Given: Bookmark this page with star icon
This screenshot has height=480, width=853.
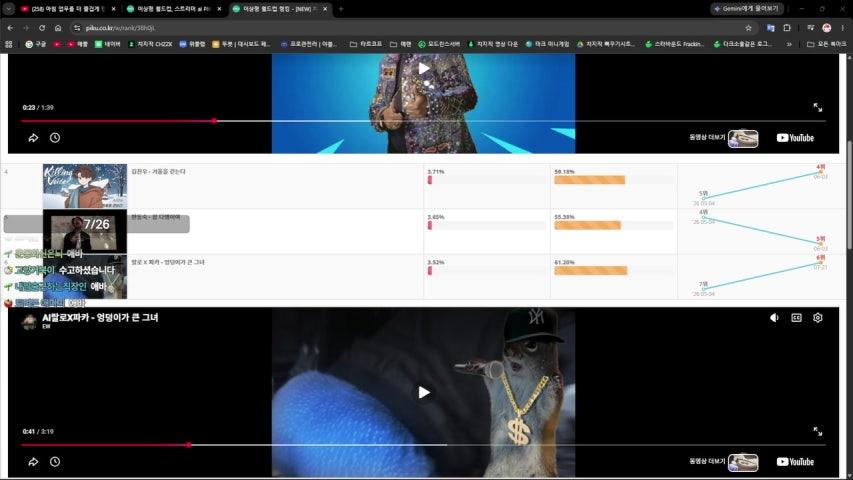Looking at the screenshot, I should coord(748,28).
